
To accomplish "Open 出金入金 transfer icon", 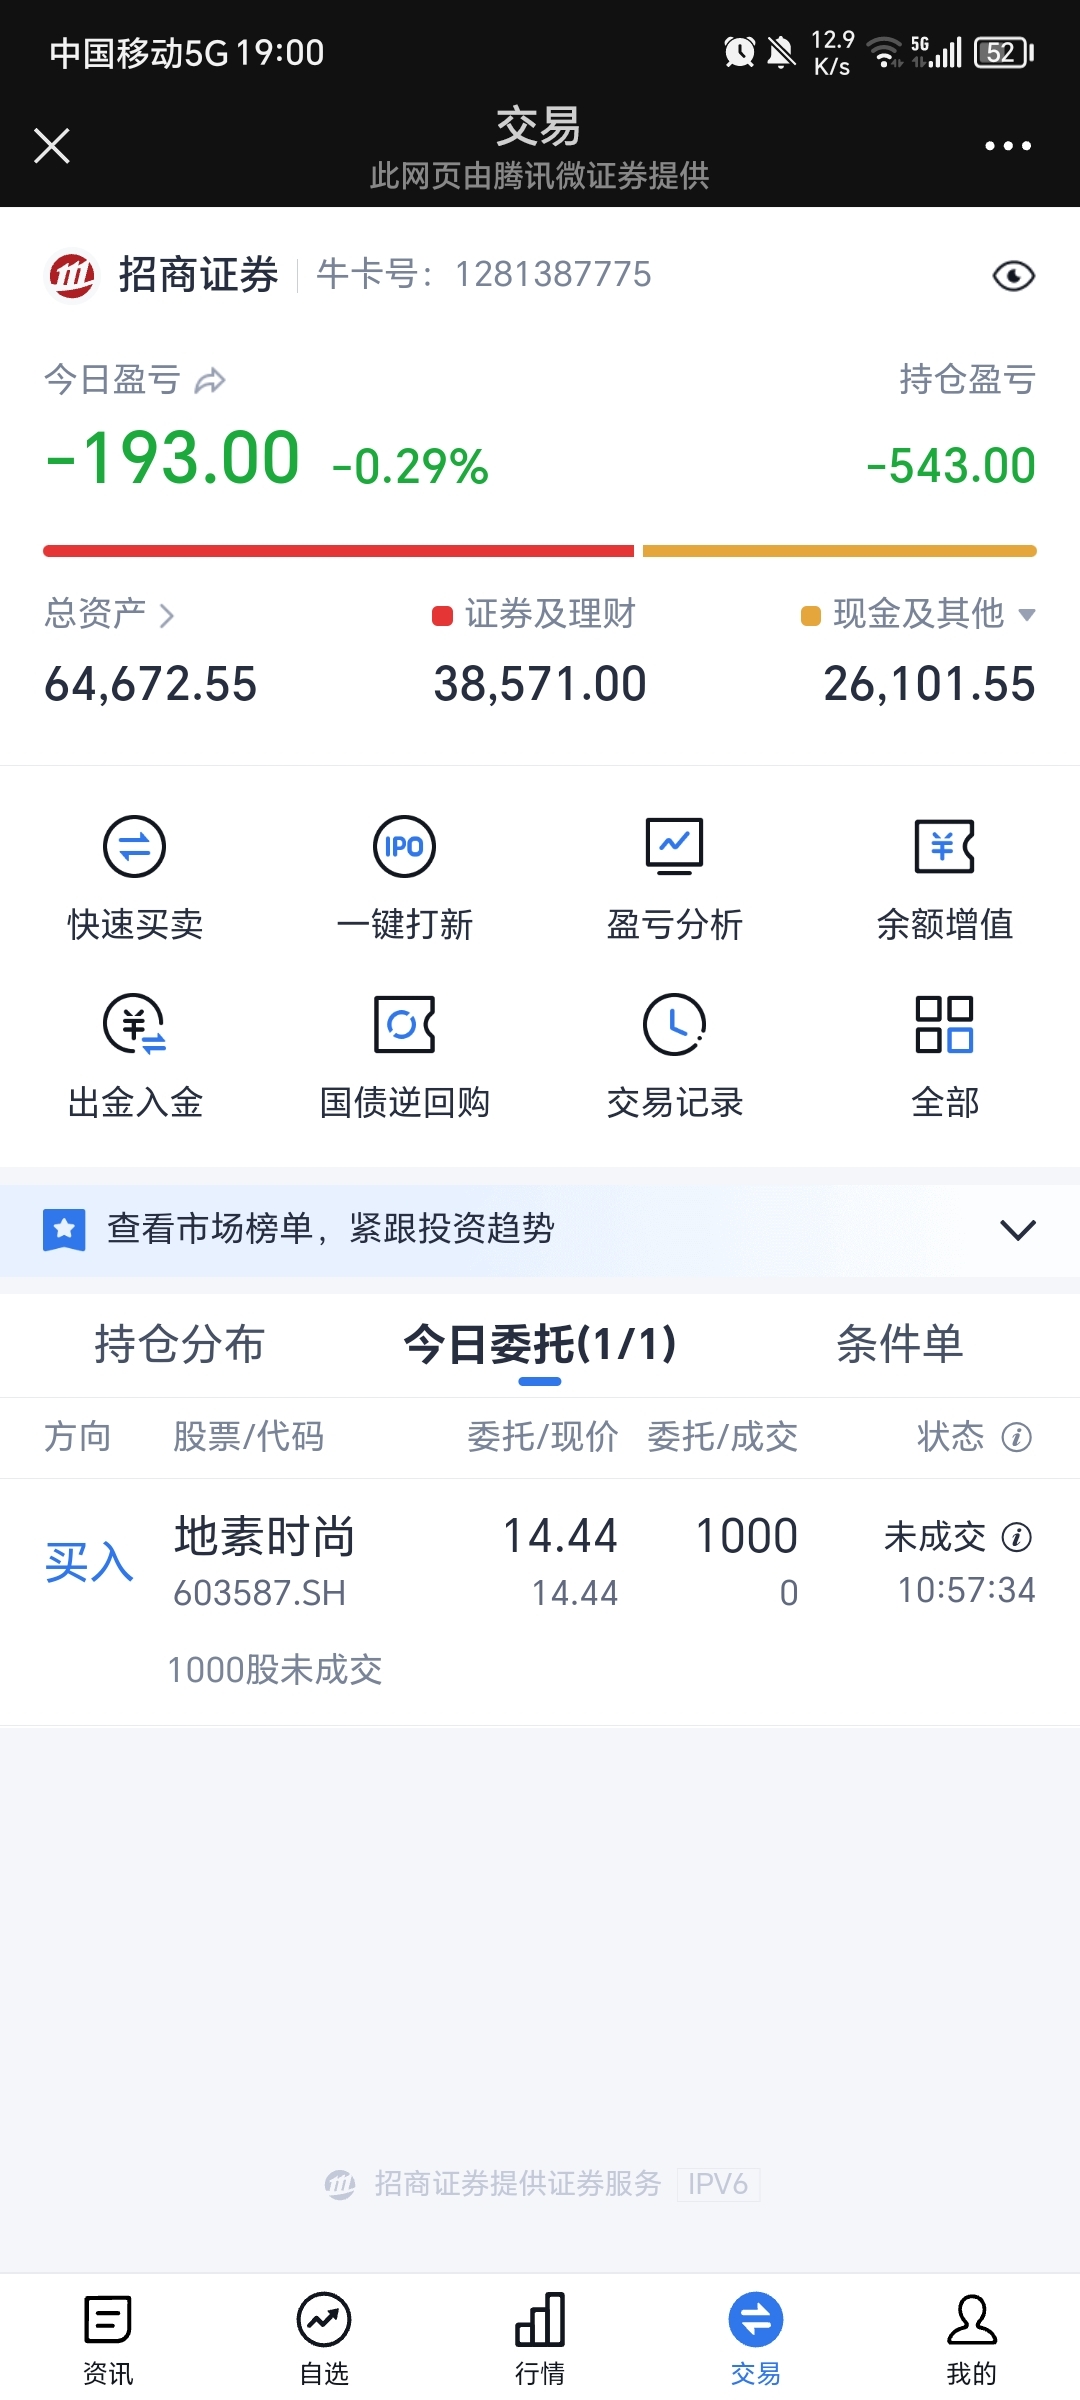I will 135,1024.
